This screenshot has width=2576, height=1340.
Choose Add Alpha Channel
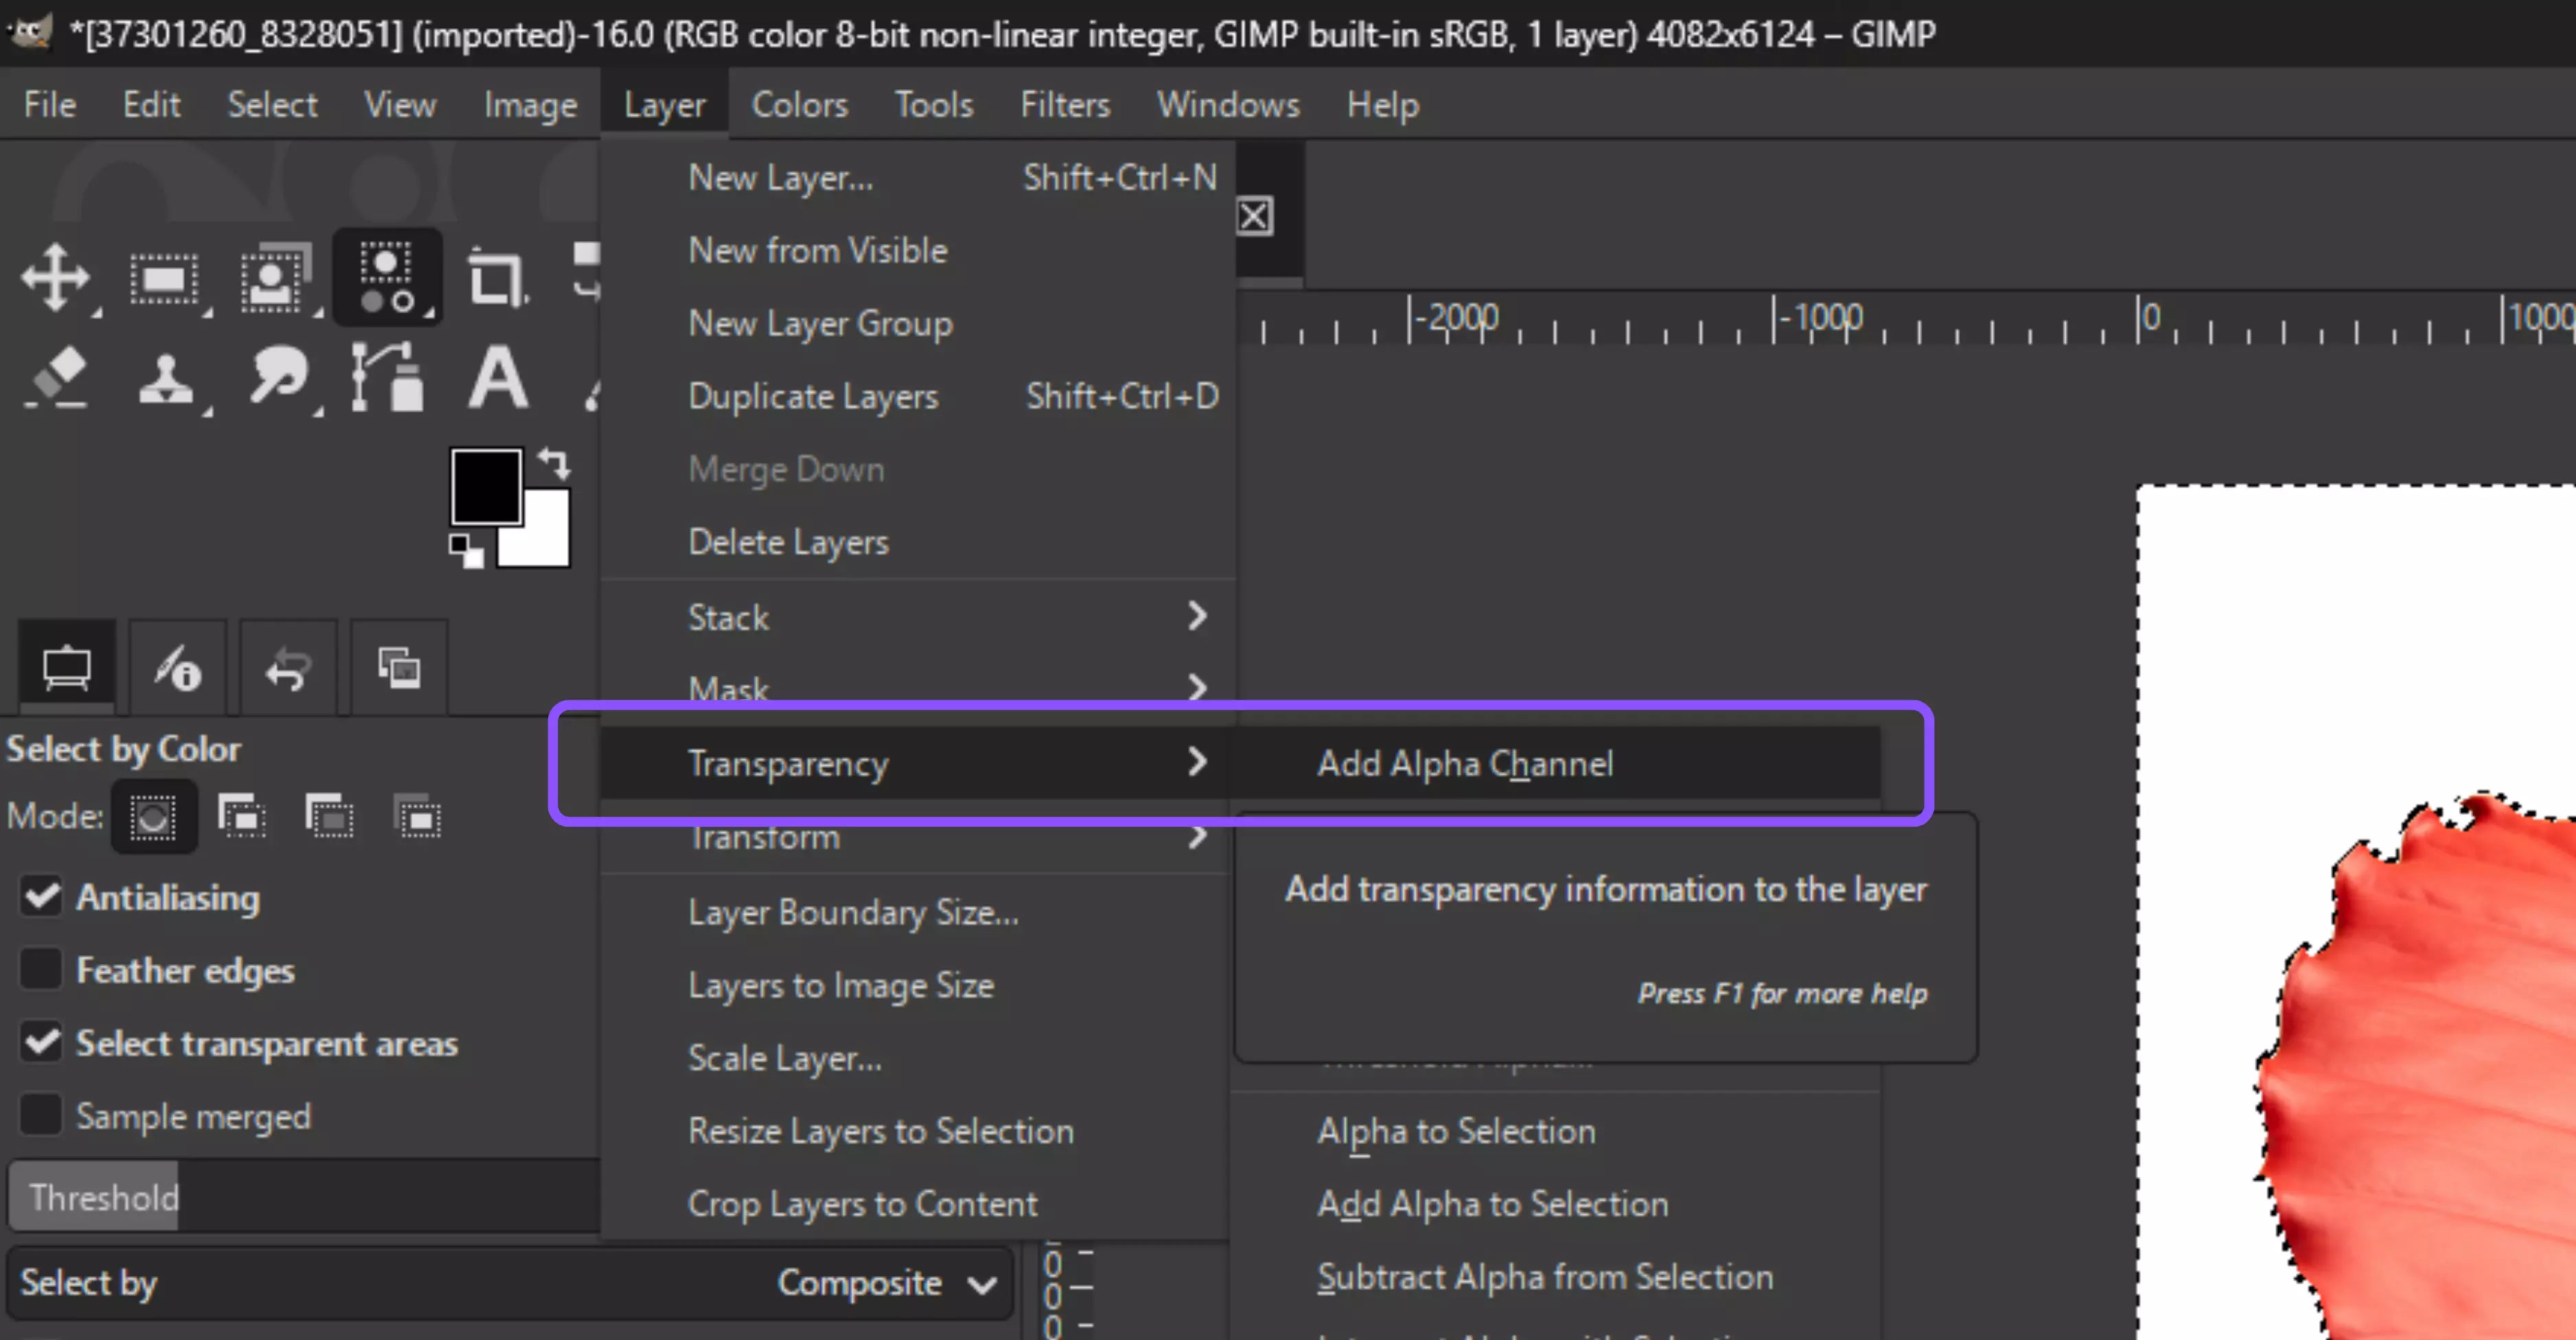(1466, 763)
